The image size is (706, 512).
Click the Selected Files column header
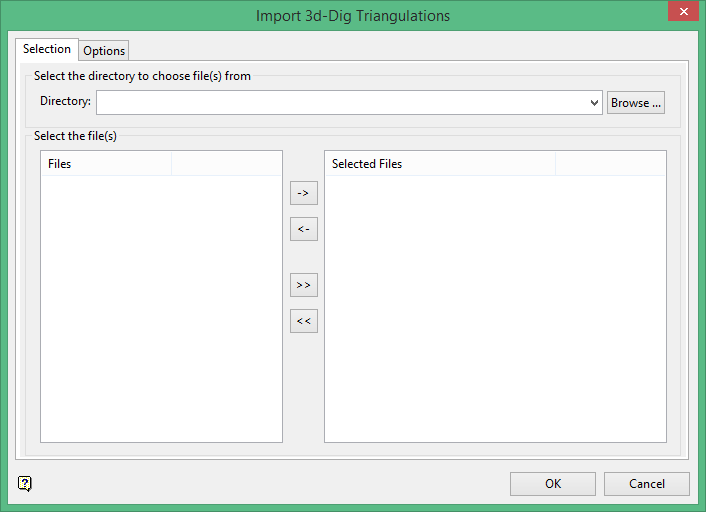pos(440,164)
